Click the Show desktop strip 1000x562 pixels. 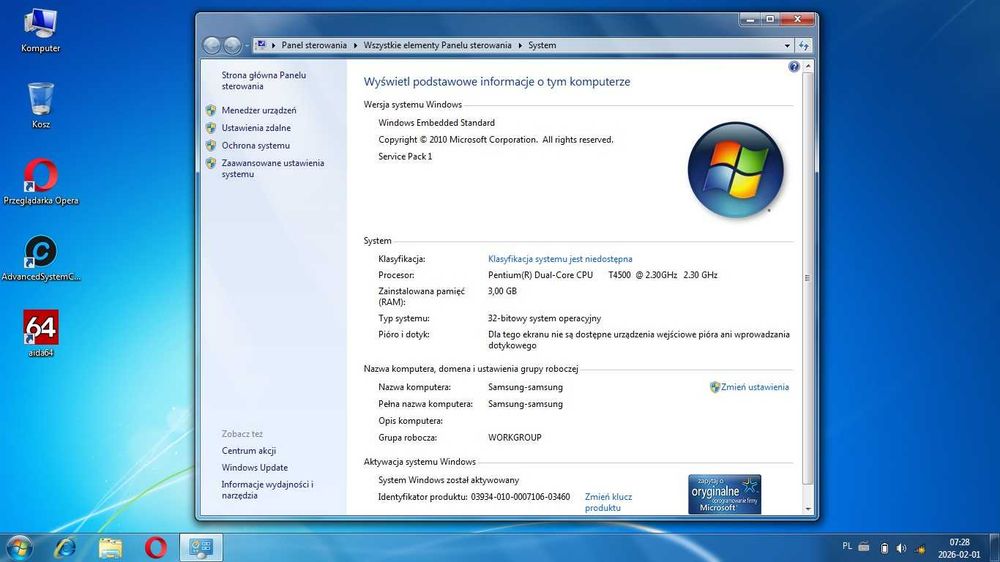tap(994, 547)
